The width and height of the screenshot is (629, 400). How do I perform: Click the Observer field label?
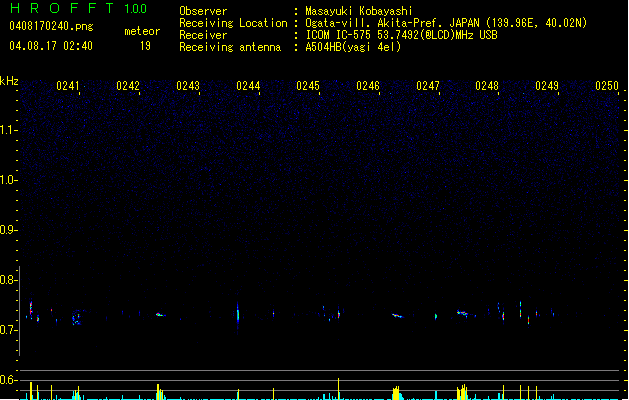203,11
